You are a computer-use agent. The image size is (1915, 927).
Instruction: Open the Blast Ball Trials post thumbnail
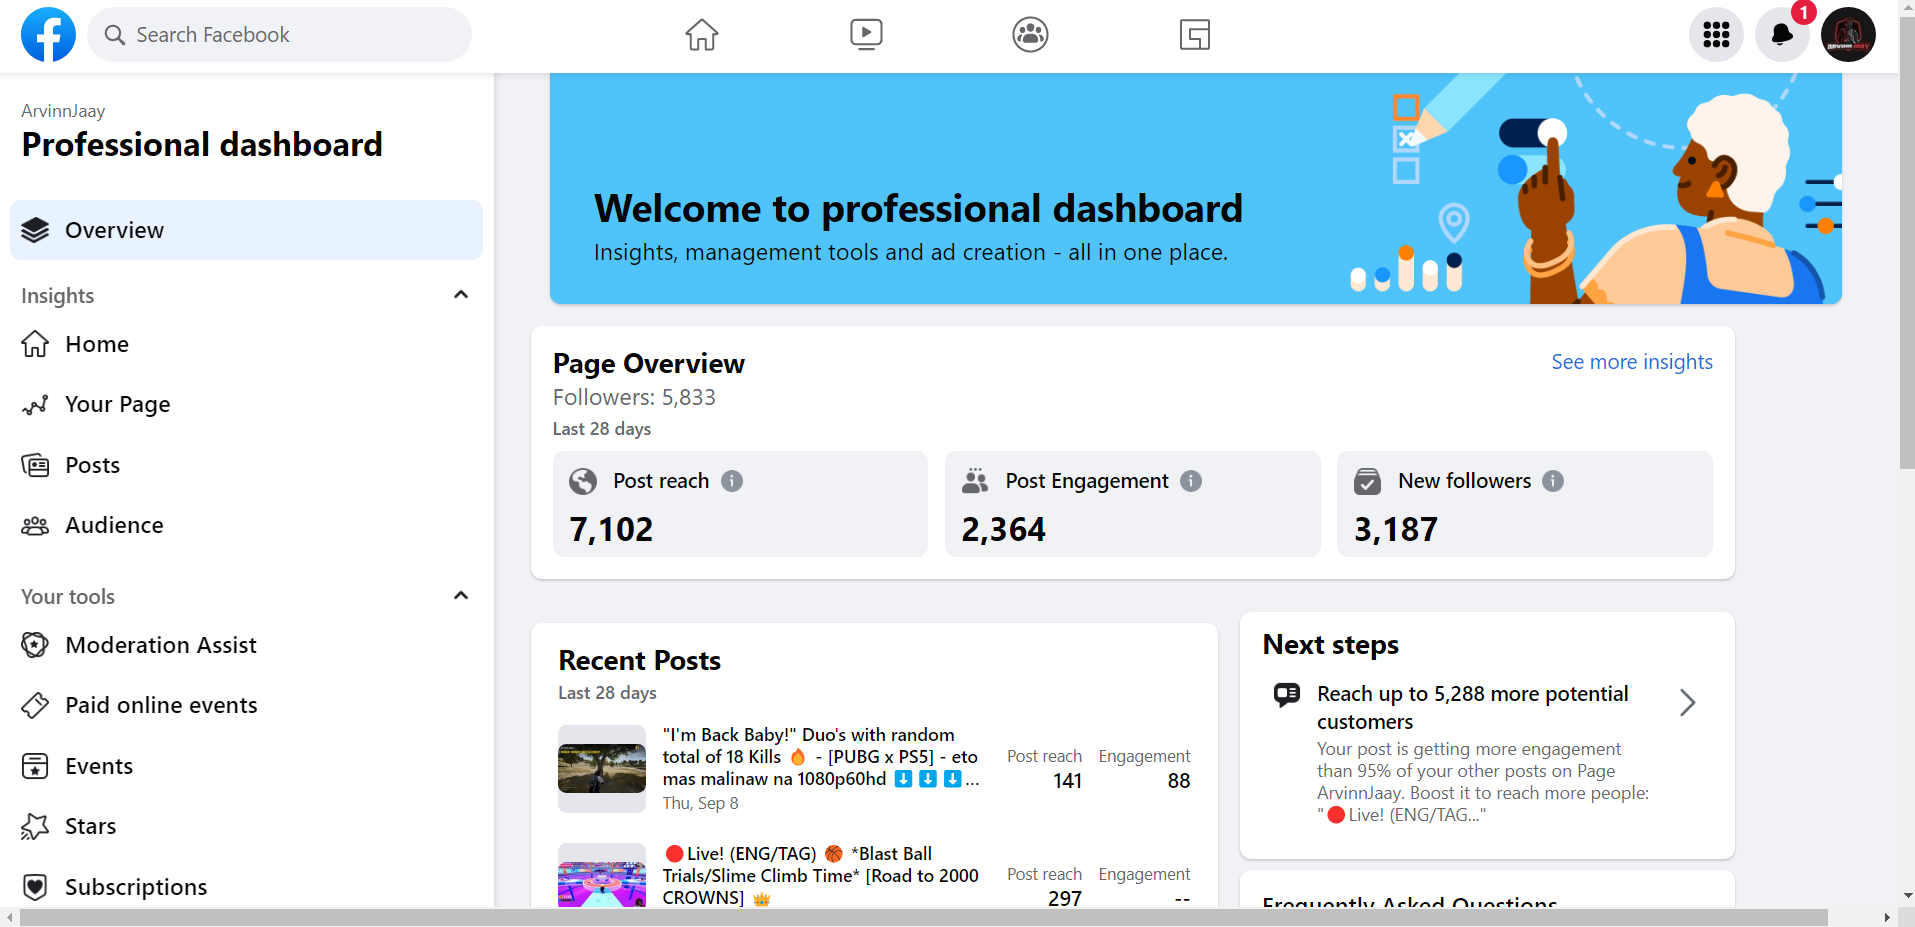click(x=602, y=876)
